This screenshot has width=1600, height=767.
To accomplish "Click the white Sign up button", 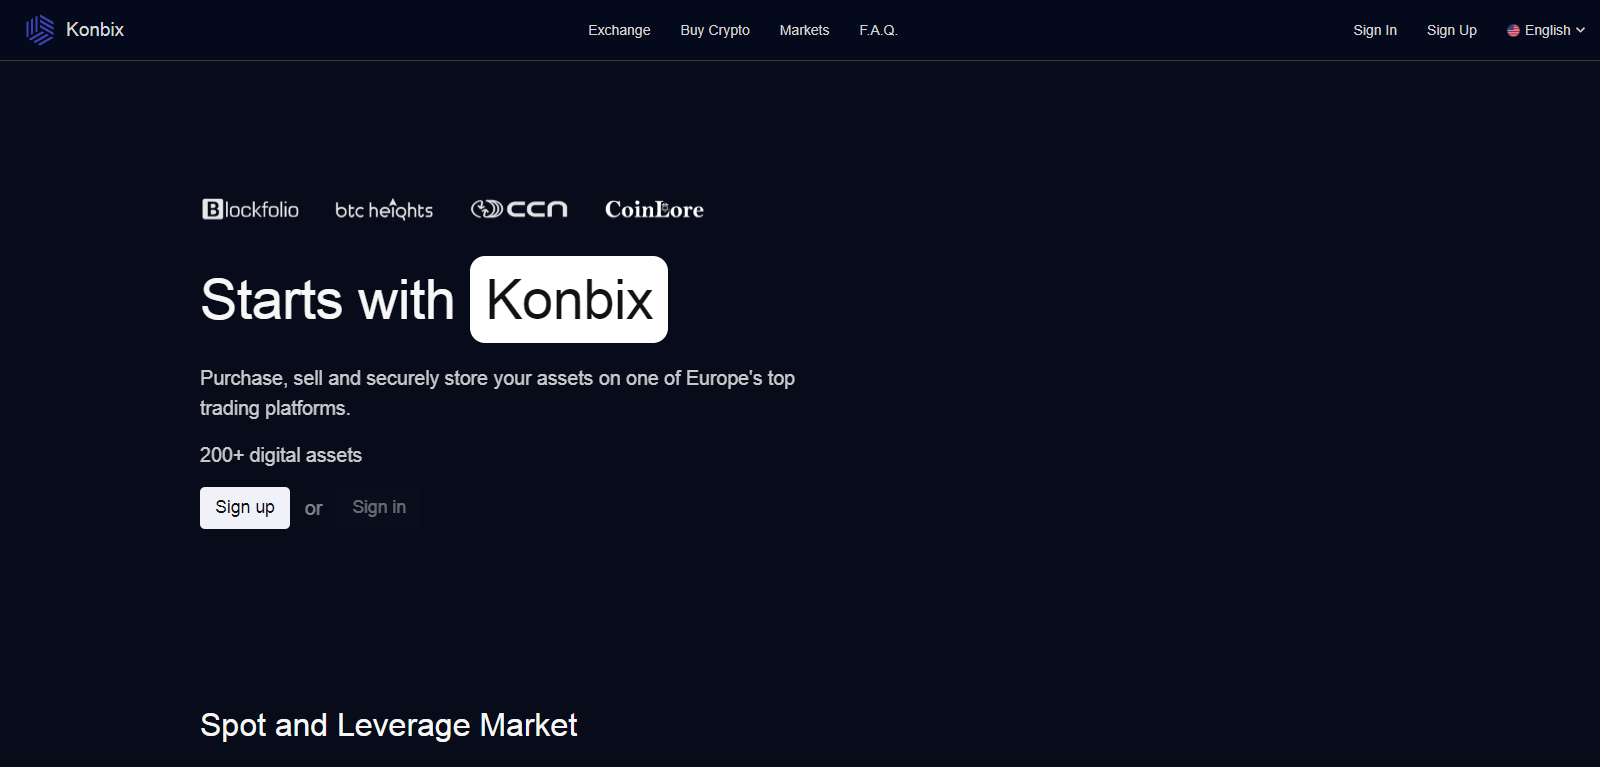I will (x=245, y=508).
